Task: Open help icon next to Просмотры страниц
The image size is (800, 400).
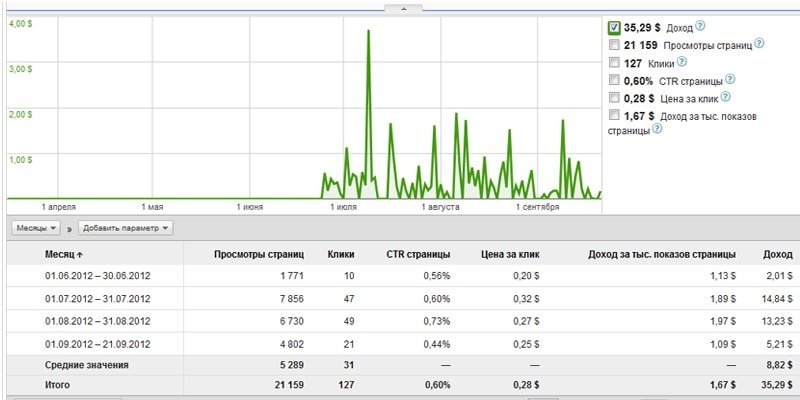Action: (759, 43)
